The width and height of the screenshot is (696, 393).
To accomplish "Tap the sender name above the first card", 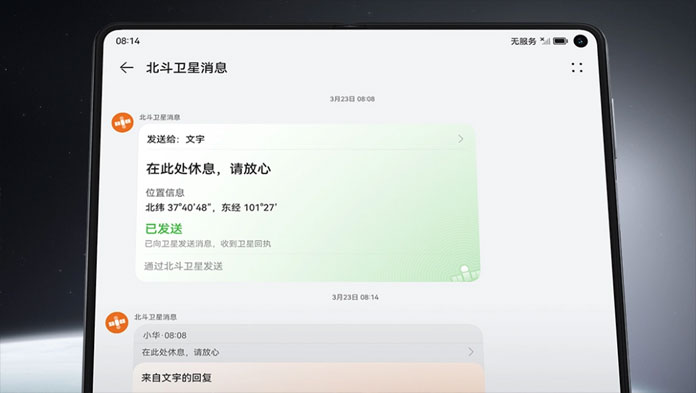I will point(160,117).
